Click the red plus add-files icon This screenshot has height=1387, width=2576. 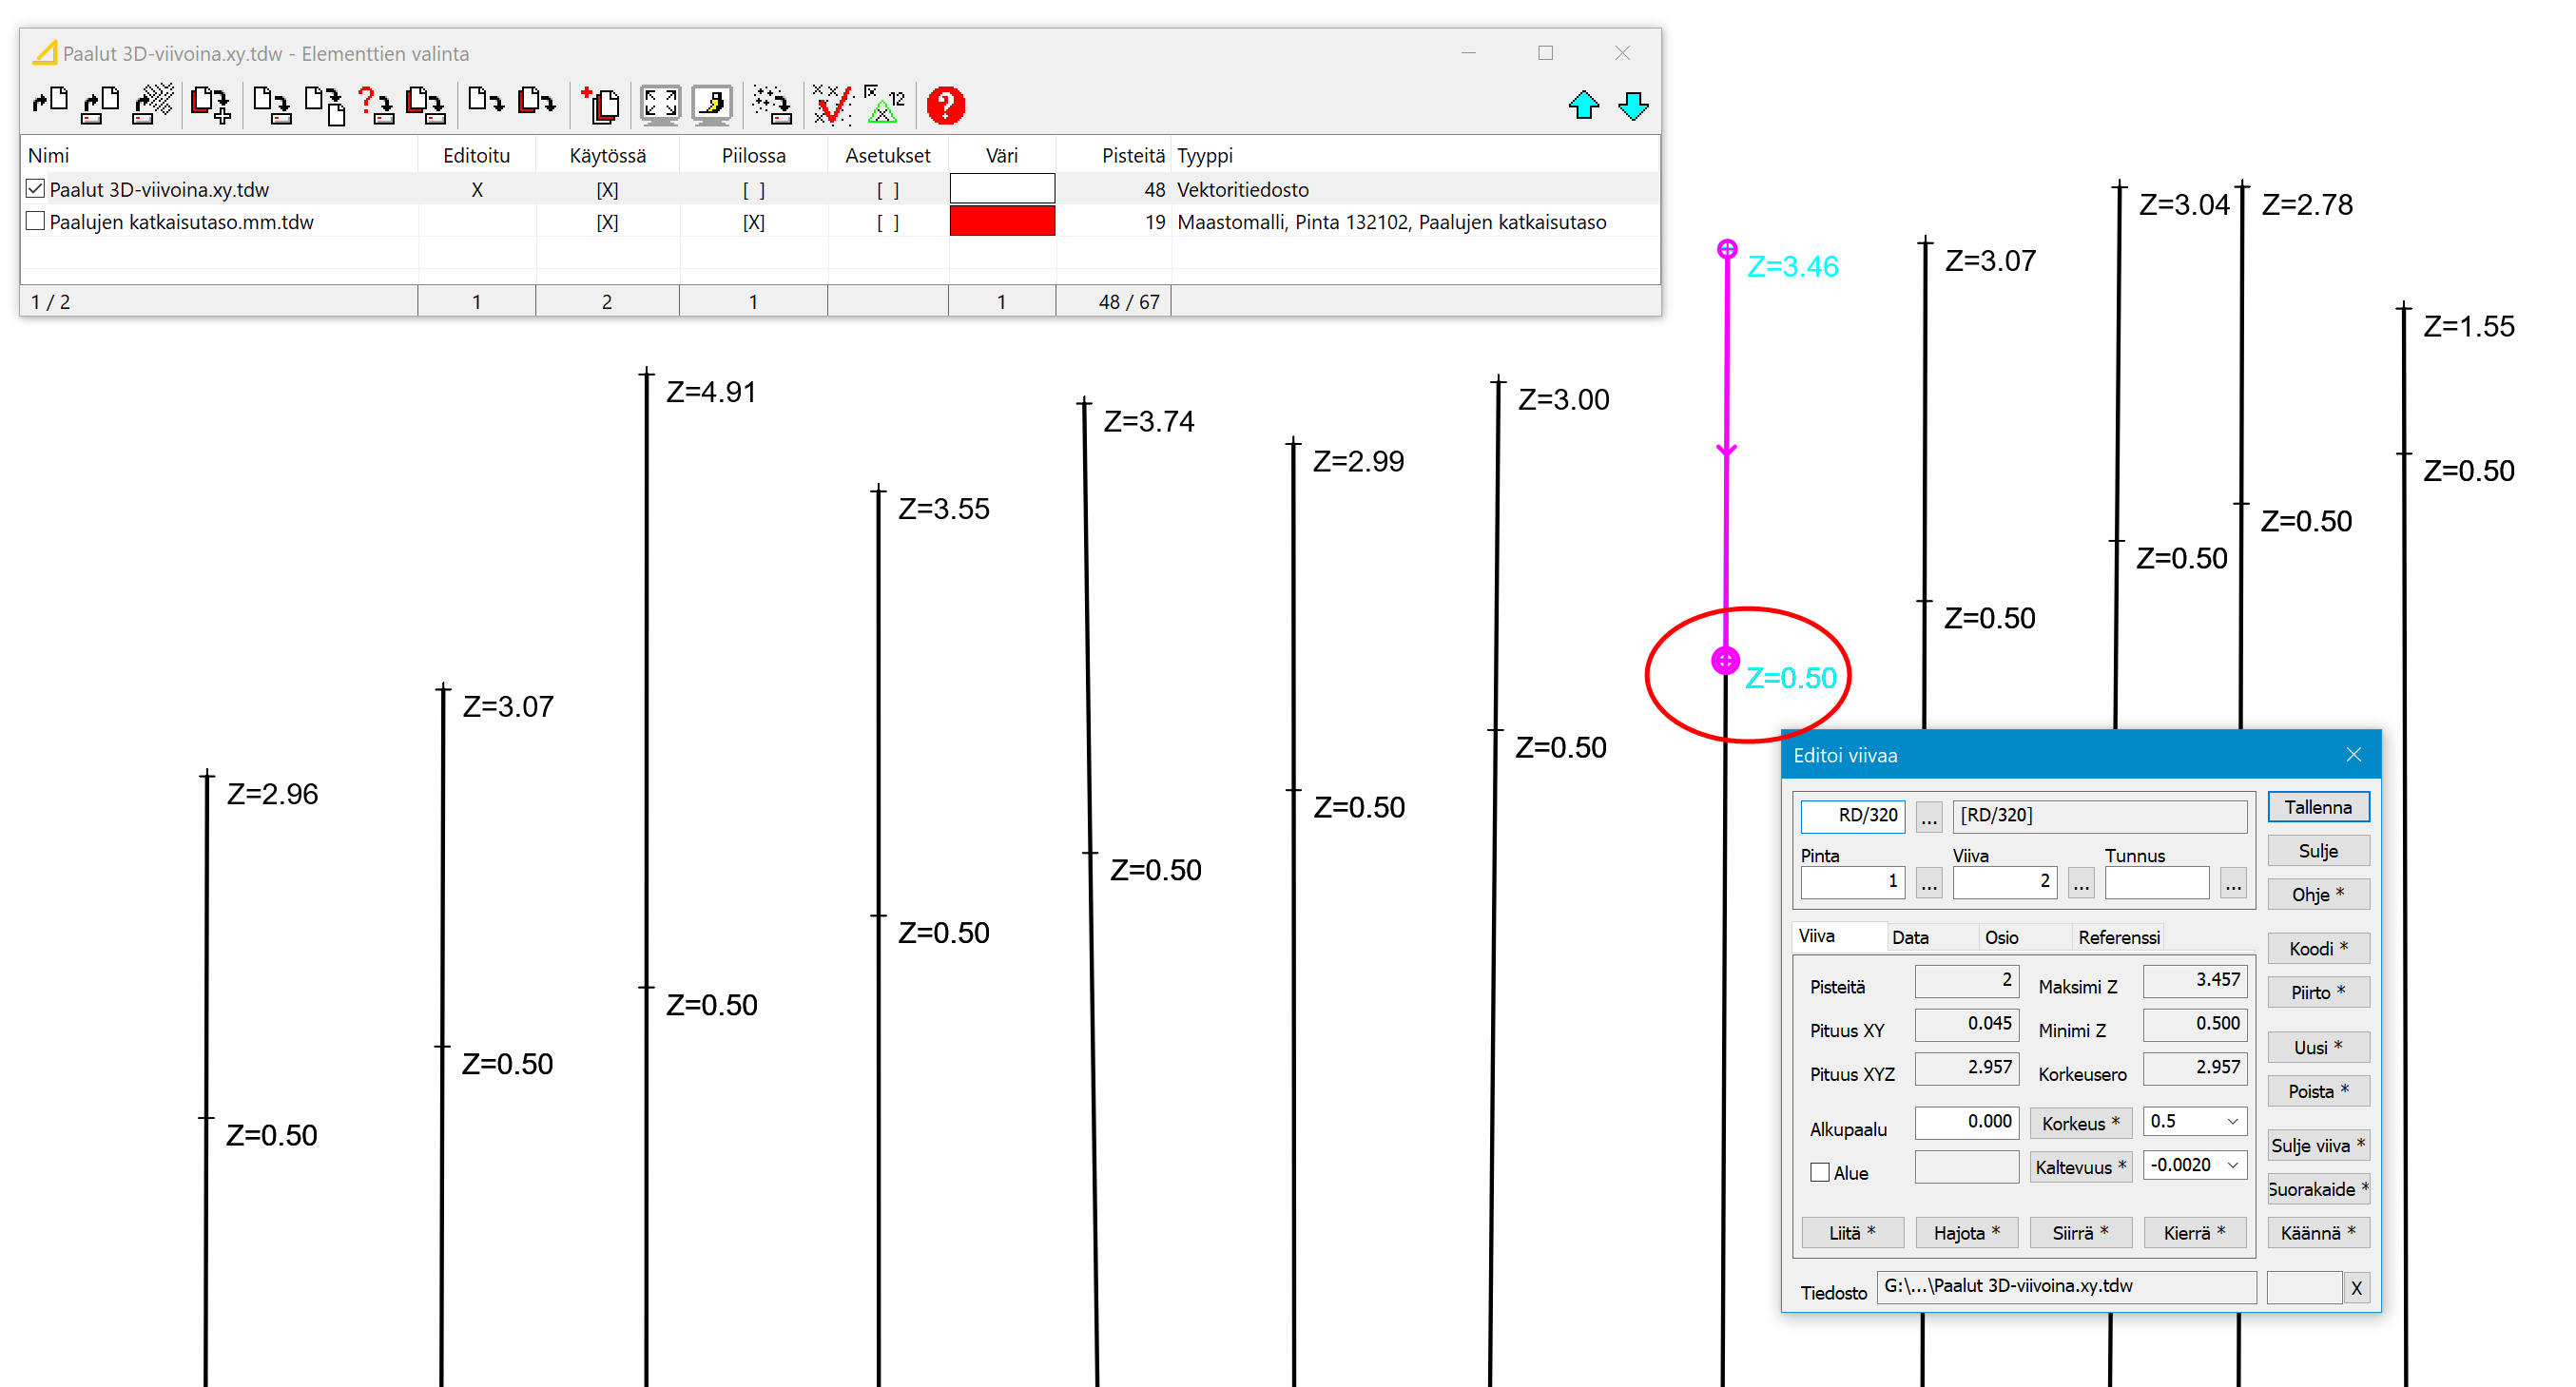pos(601,104)
